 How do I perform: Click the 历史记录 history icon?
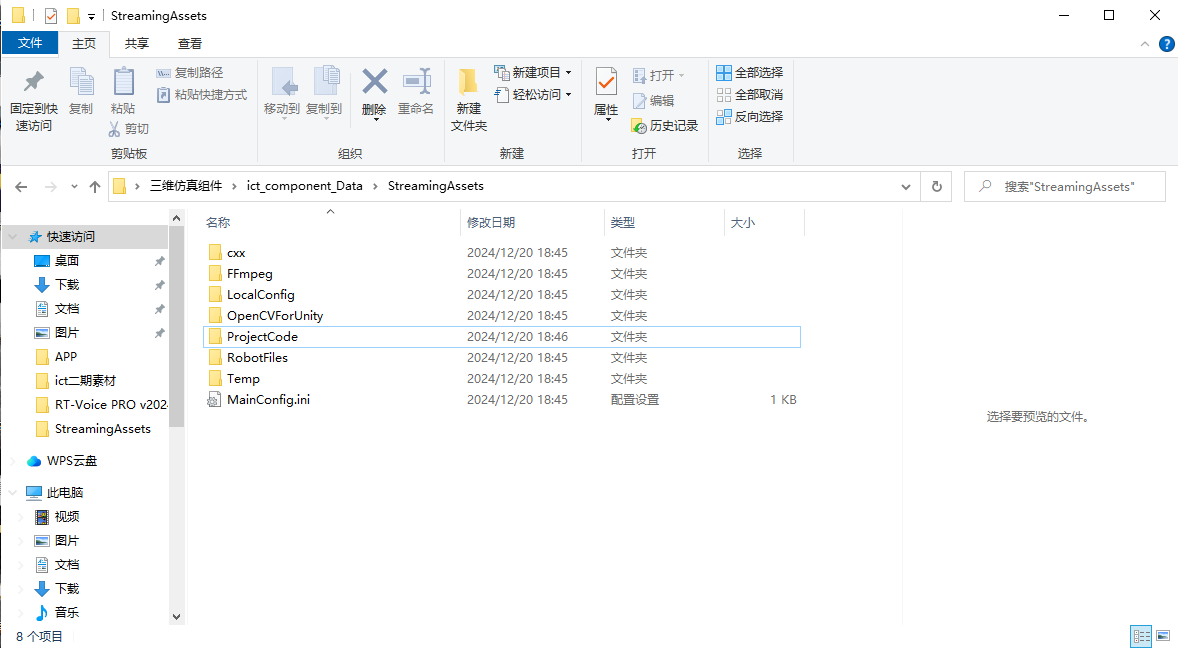640,126
